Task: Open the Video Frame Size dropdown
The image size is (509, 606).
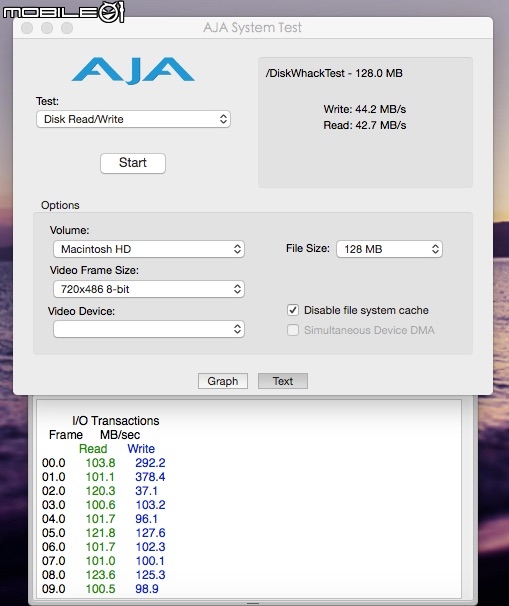Action: [x=149, y=289]
